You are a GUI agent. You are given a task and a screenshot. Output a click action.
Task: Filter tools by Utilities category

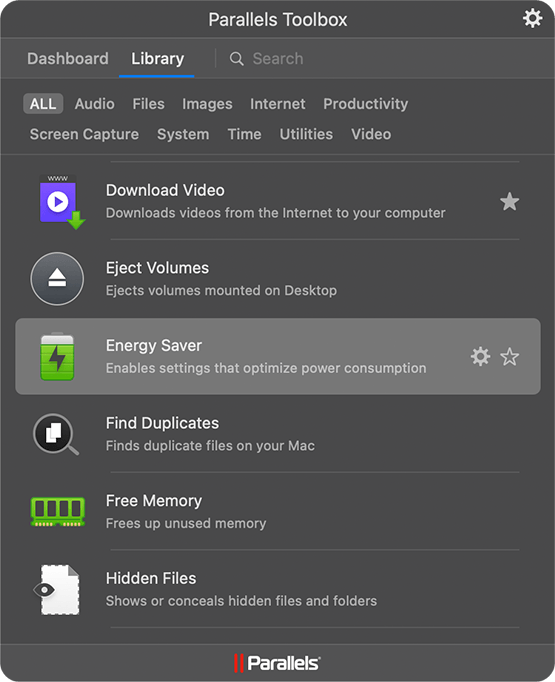[x=306, y=134]
